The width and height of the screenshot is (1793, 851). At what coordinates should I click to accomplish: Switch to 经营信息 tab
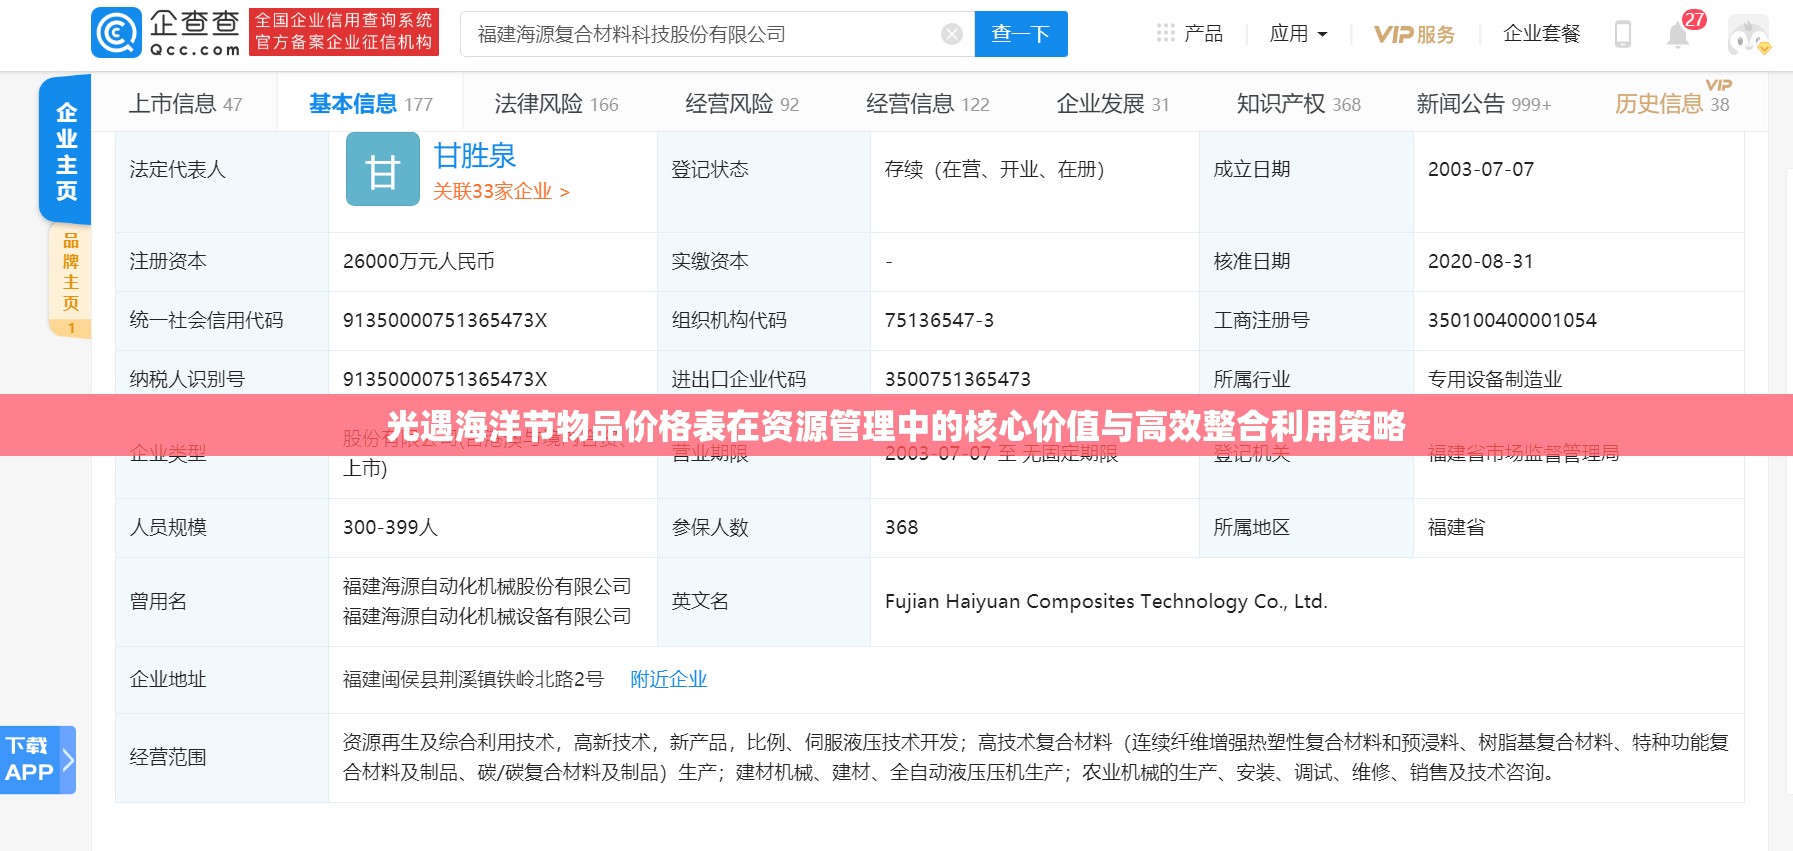[x=927, y=104]
